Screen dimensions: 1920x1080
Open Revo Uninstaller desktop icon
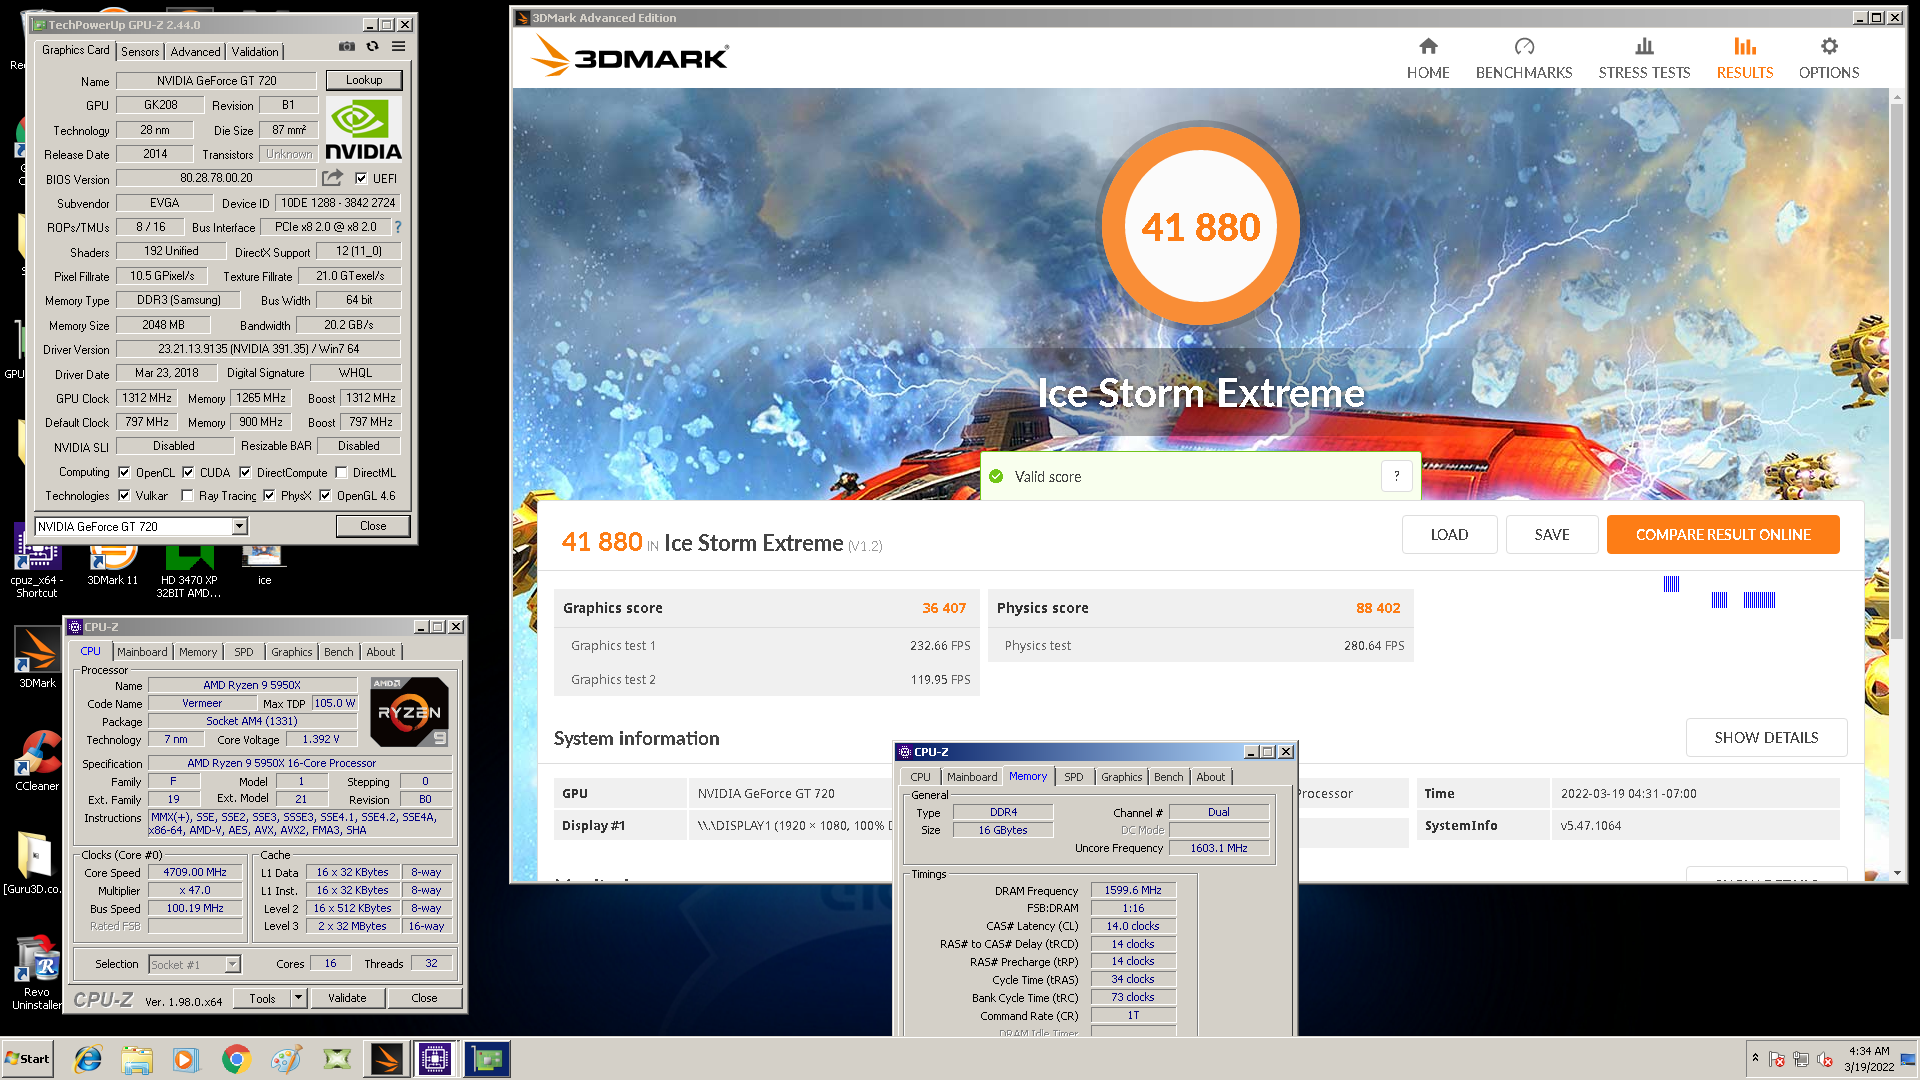pos(37,972)
